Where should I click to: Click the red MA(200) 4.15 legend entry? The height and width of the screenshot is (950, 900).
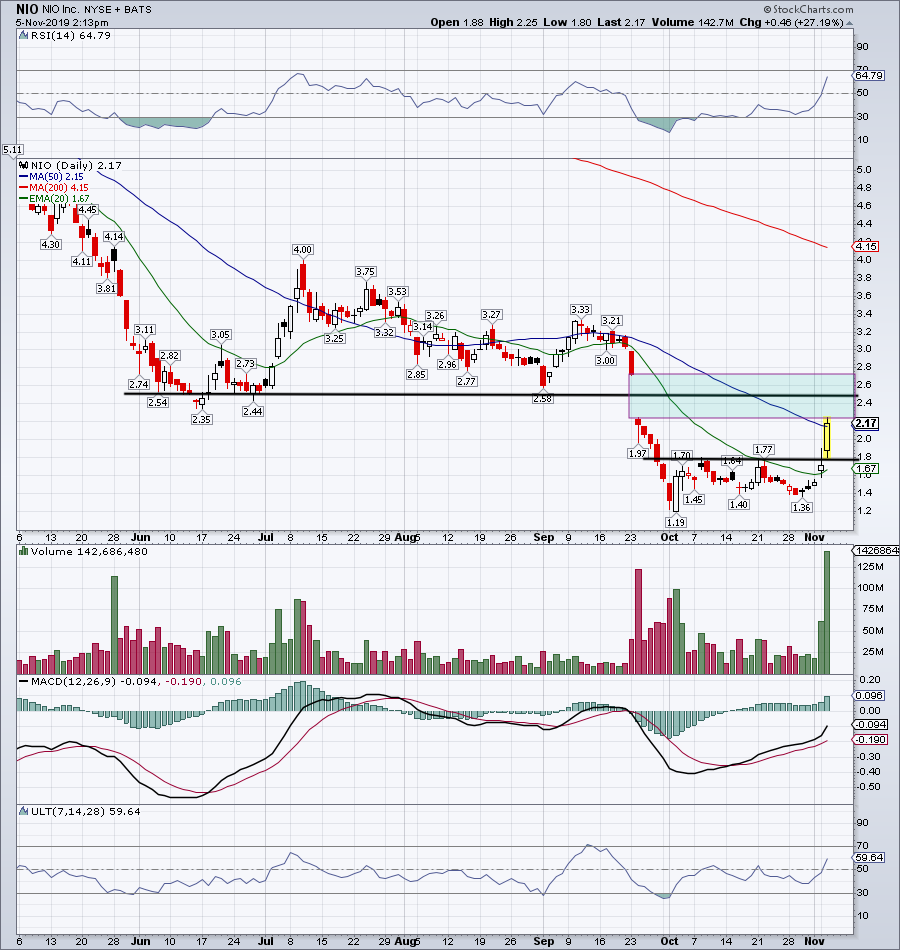(x=54, y=188)
